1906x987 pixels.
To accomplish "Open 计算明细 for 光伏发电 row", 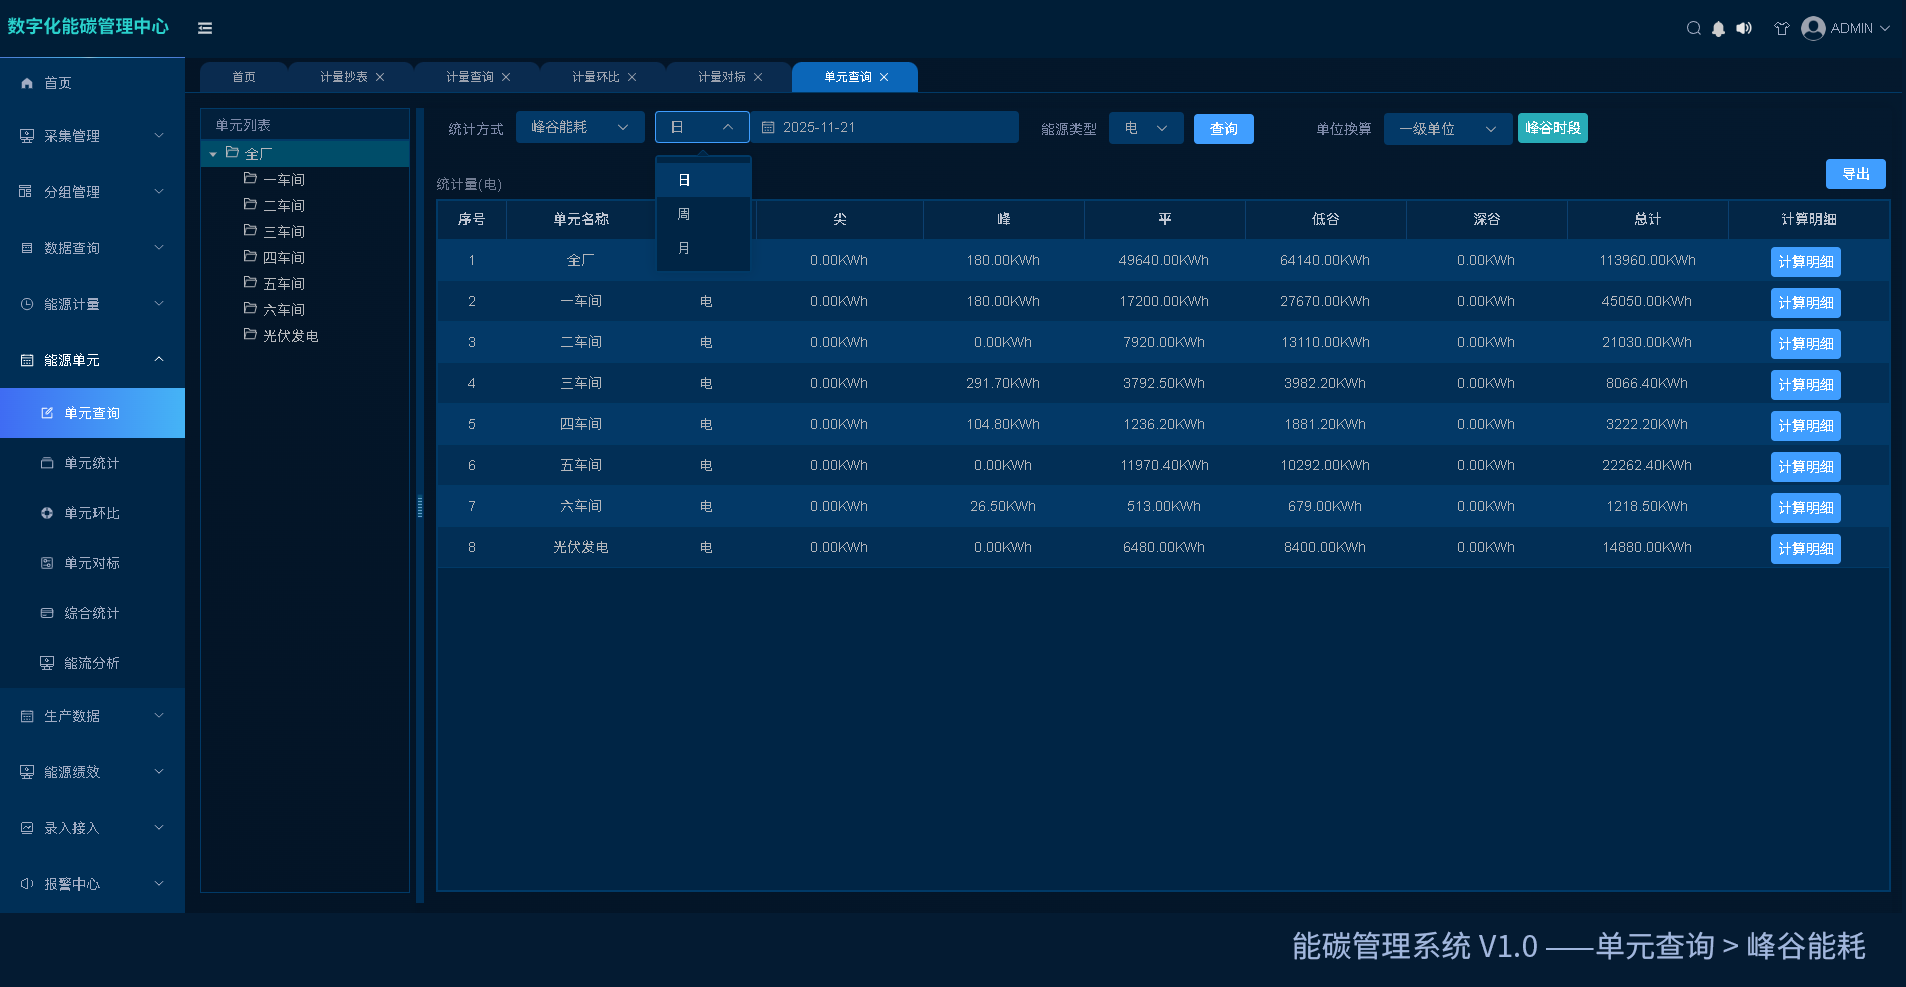I will (1806, 549).
